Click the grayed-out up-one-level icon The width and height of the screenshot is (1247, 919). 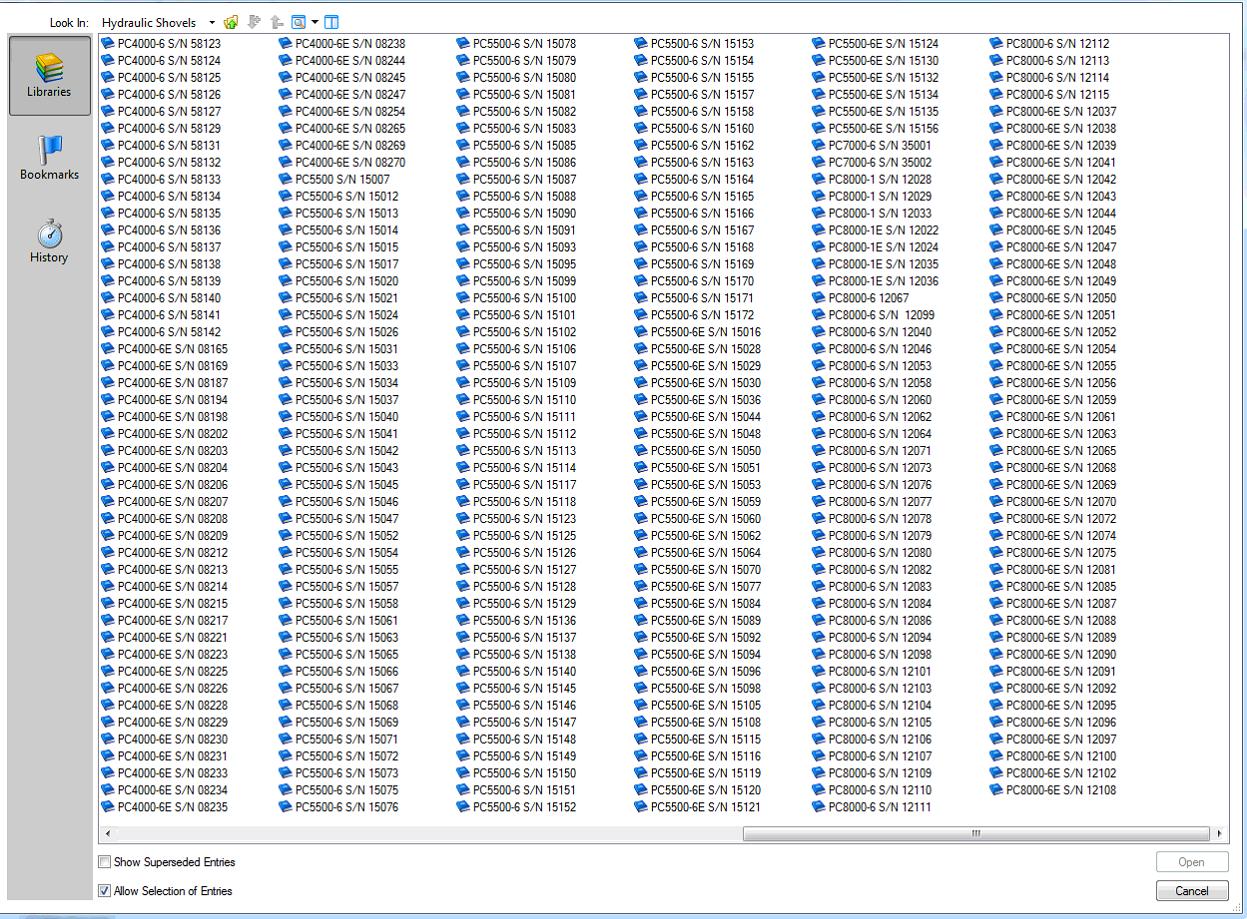pos(276,22)
